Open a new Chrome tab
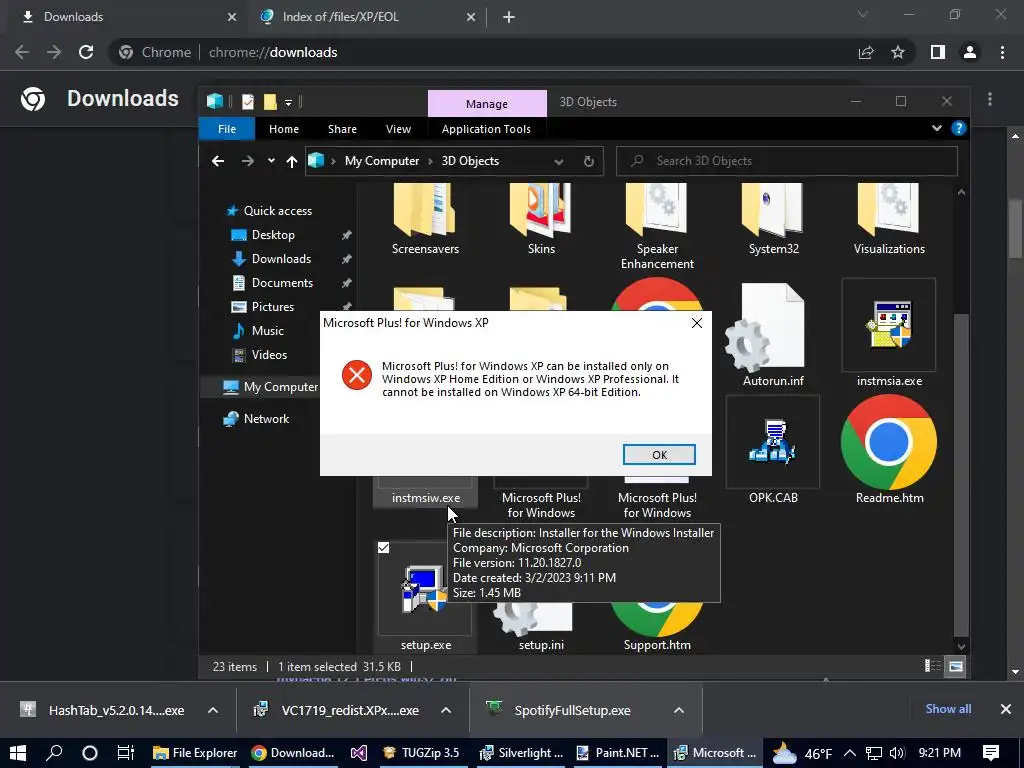Image resolution: width=1024 pixels, height=768 pixels. (509, 17)
